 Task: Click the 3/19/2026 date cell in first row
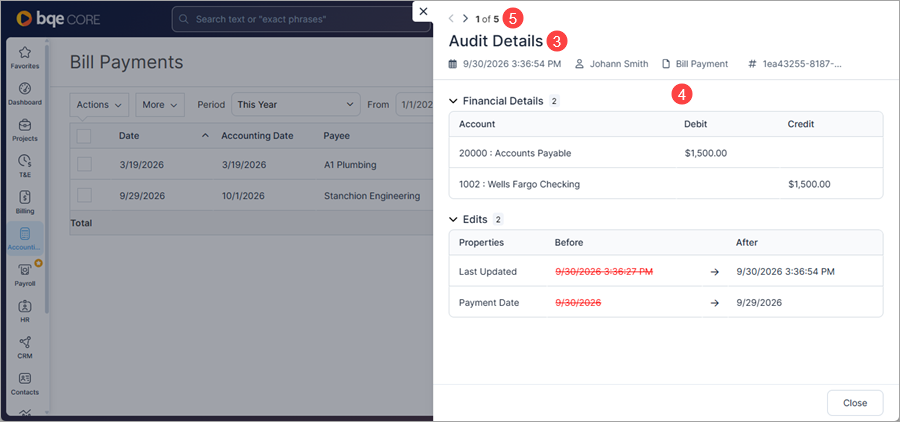[x=141, y=165]
